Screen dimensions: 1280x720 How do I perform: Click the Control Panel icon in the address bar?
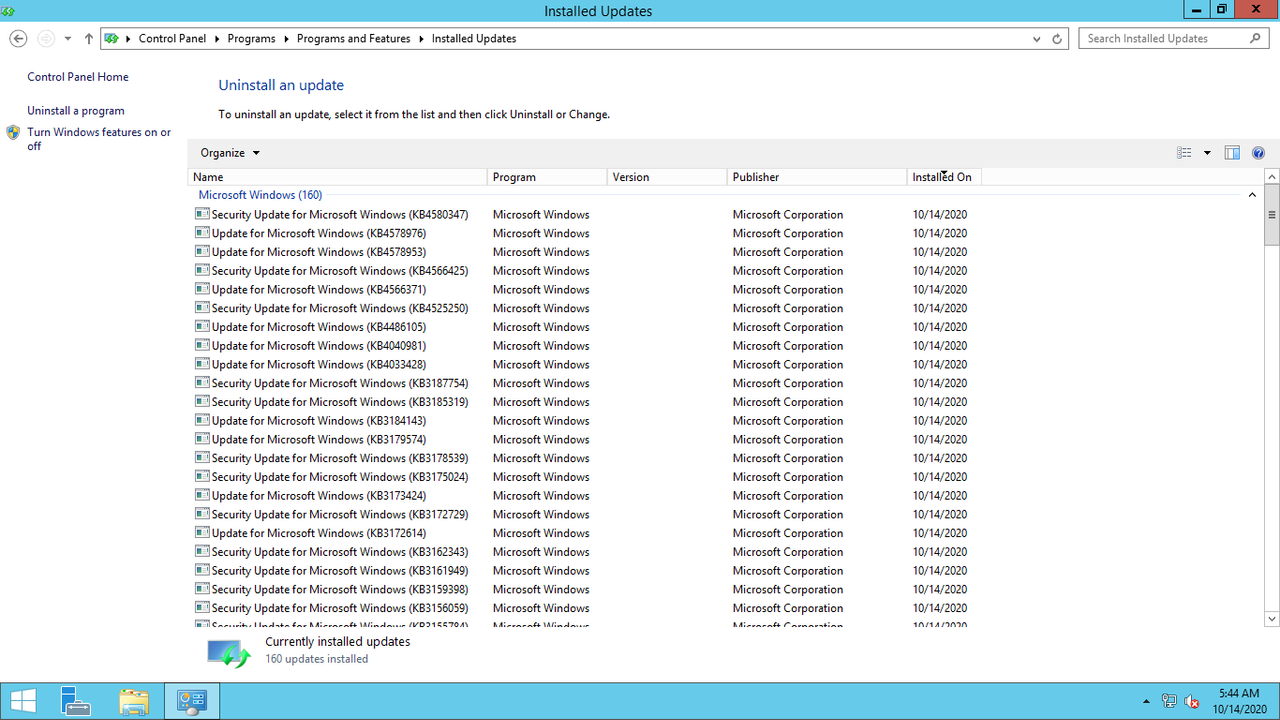(112, 38)
